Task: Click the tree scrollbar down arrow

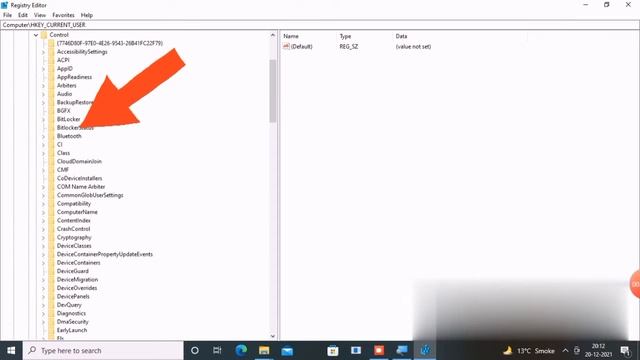Action: (273, 336)
